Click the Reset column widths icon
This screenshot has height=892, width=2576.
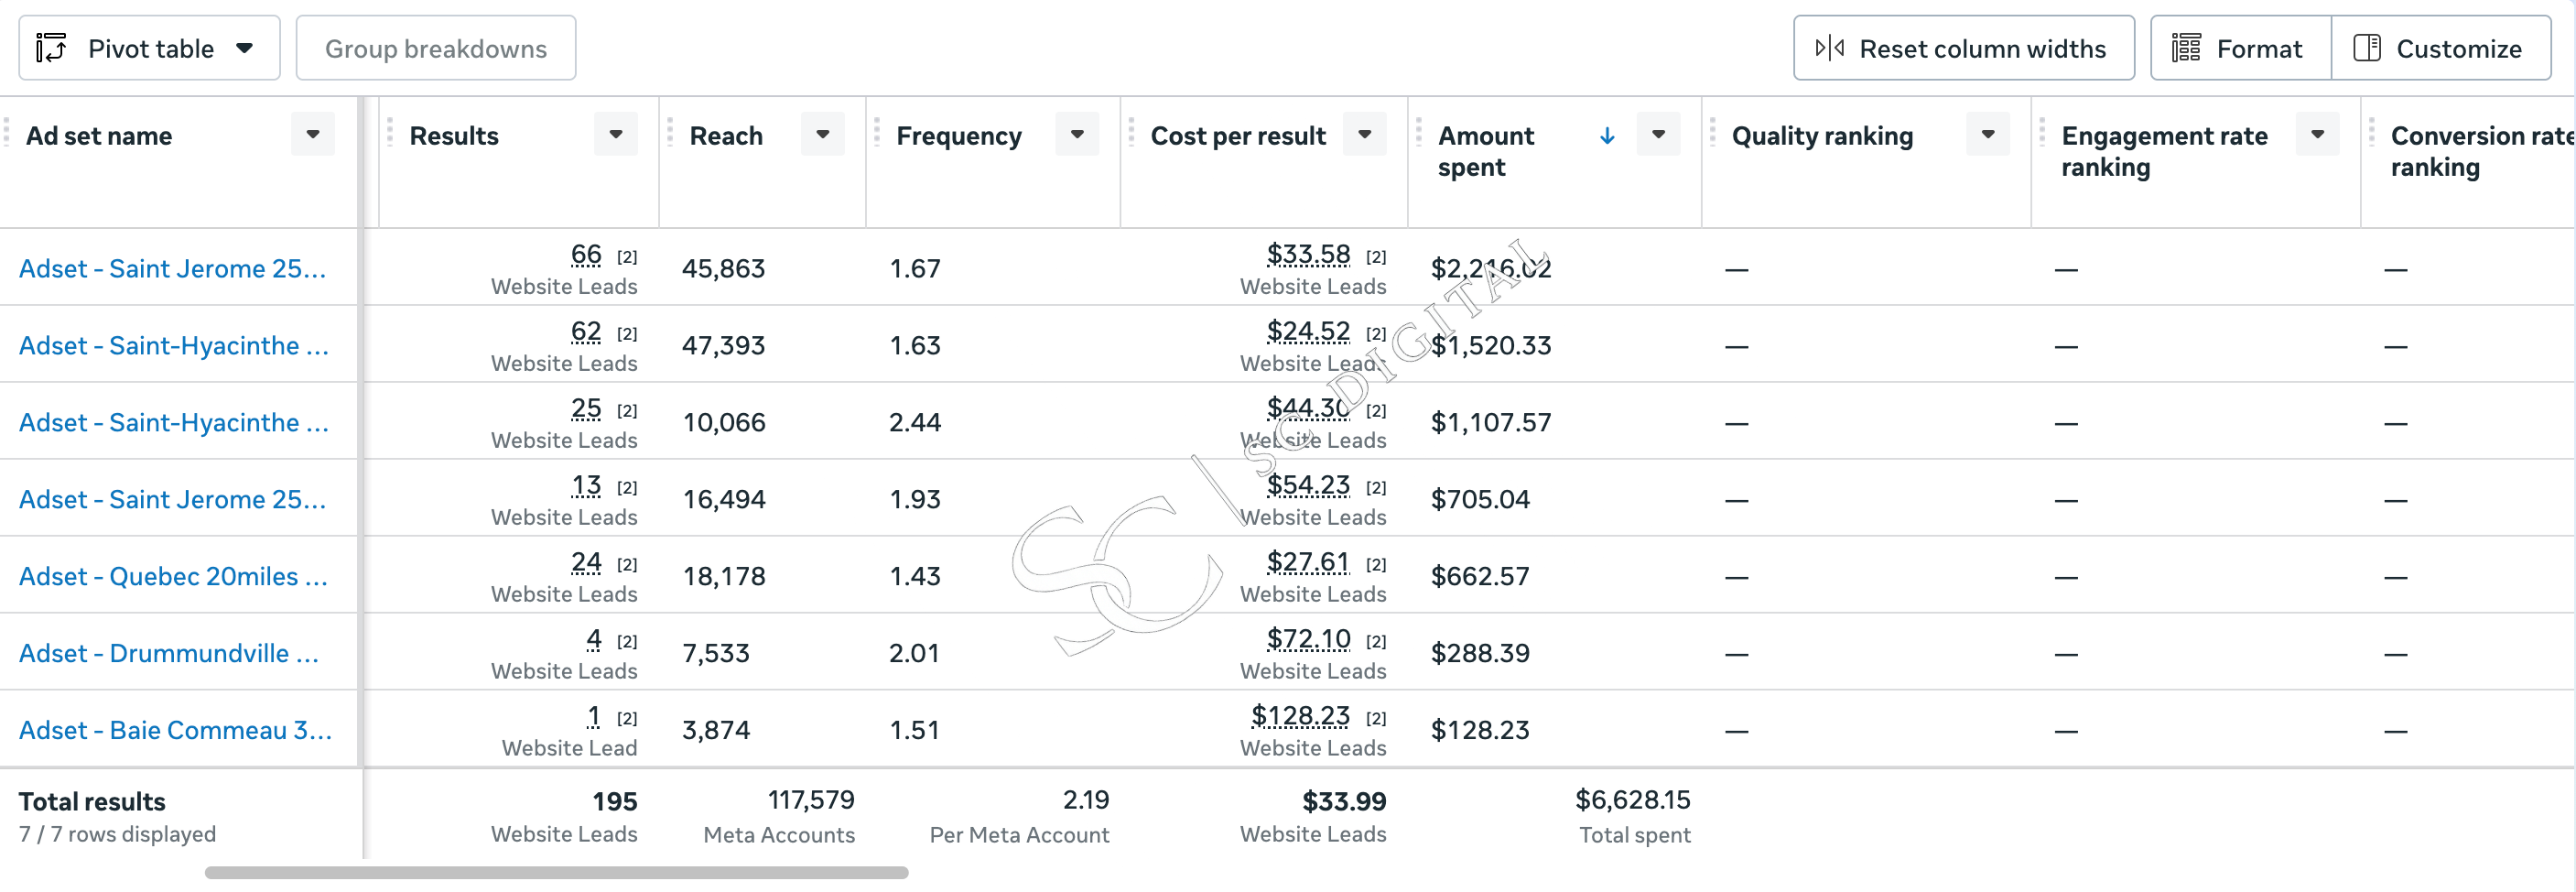1829,48
